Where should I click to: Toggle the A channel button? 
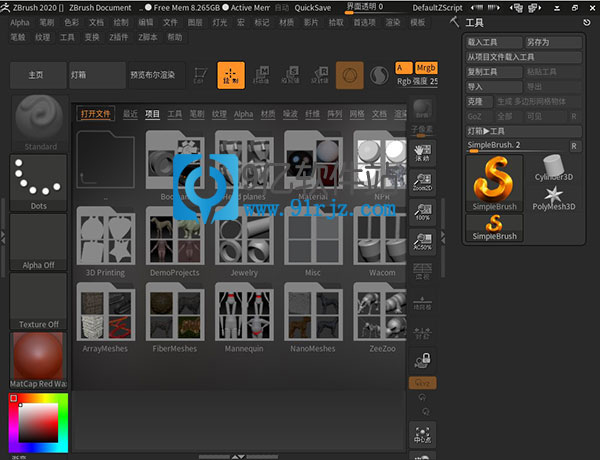click(404, 68)
